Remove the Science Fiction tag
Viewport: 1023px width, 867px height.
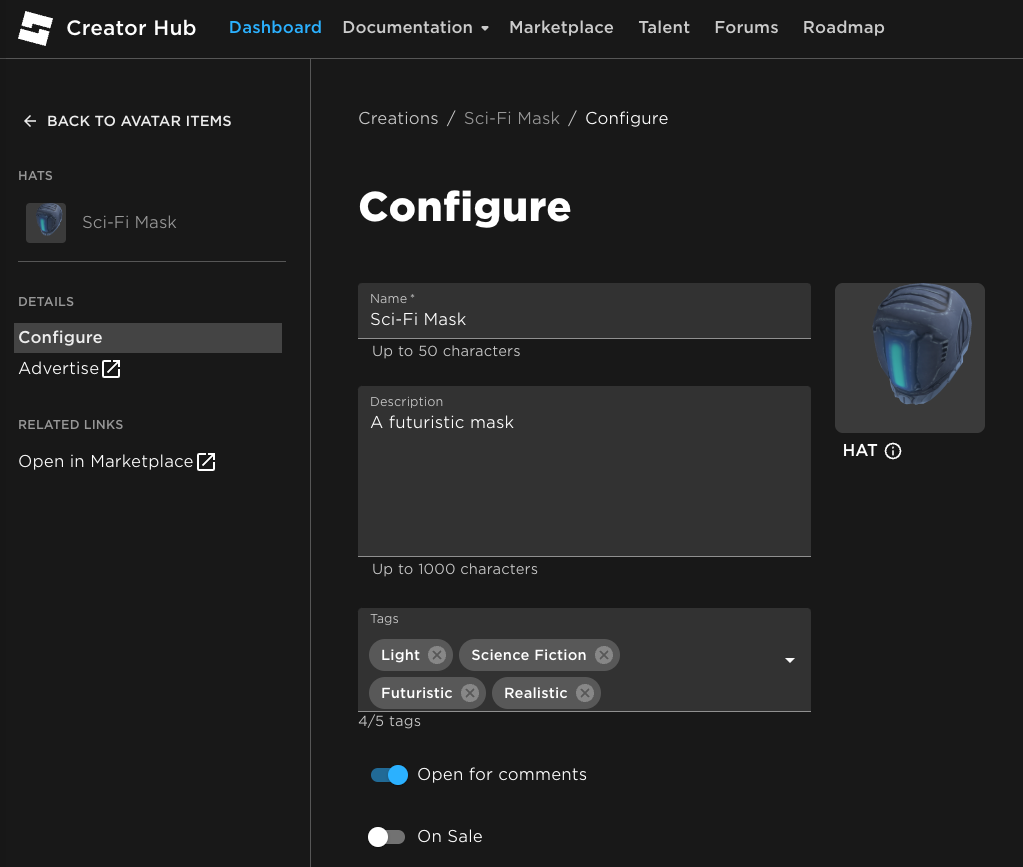603,655
